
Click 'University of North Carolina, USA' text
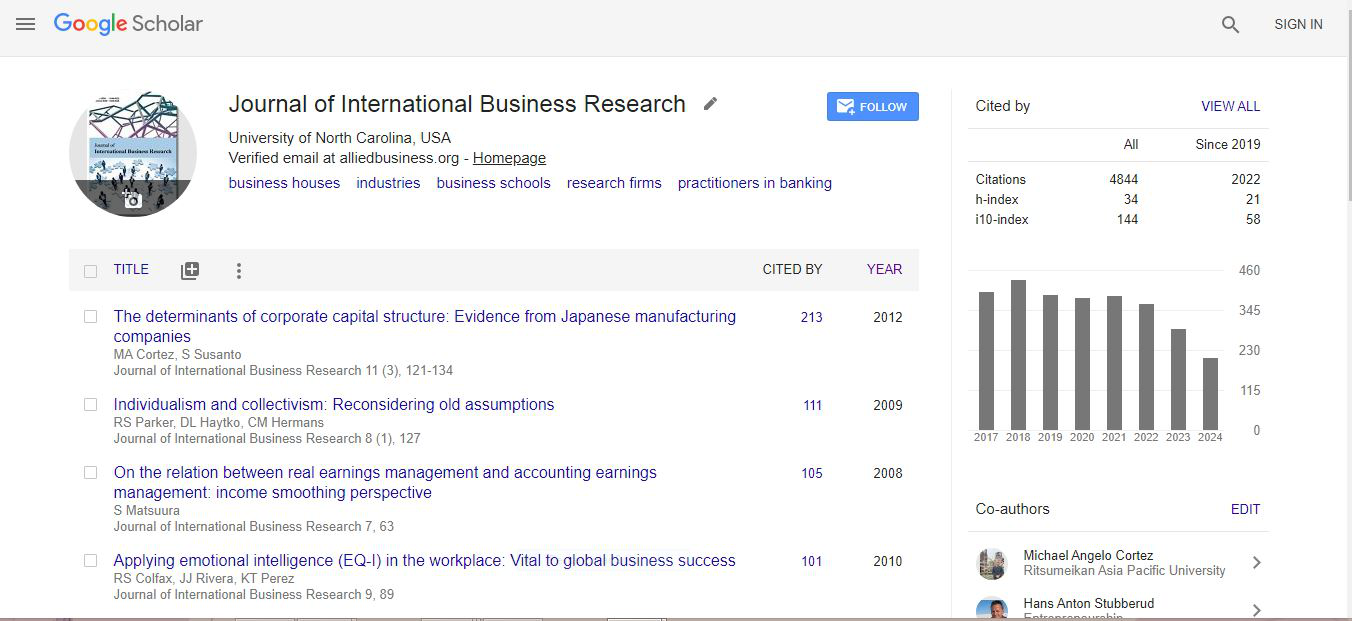tap(339, 138)
